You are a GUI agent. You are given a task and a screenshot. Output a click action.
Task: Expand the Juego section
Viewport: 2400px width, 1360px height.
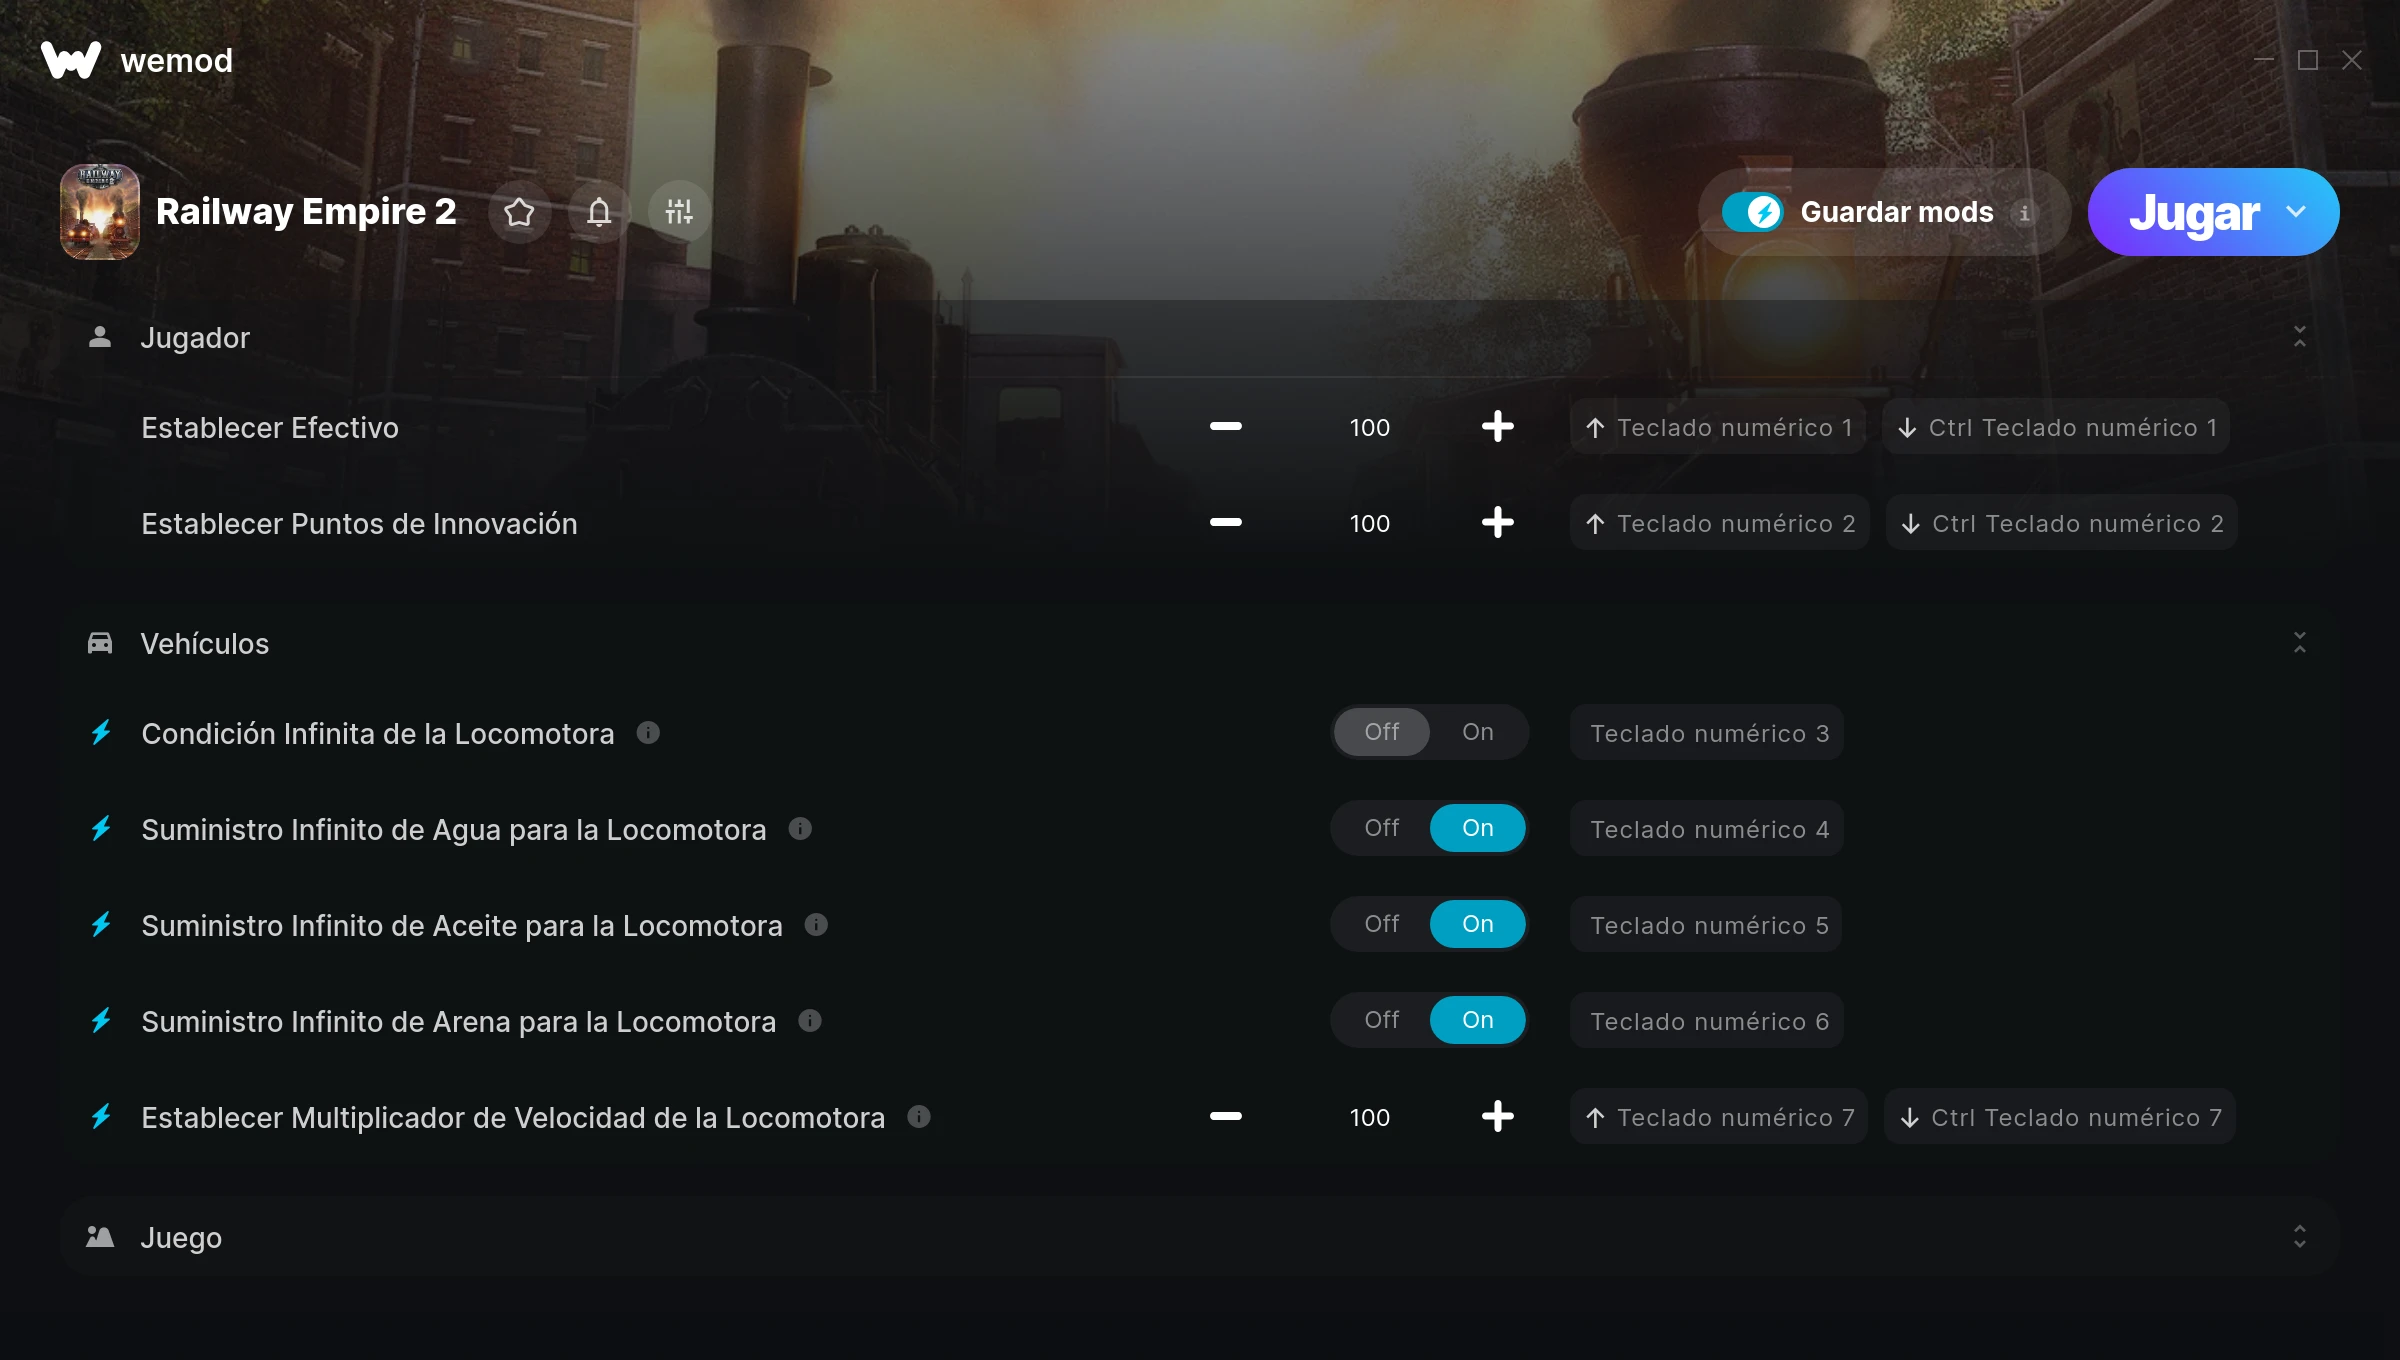[x=2300, y=1237]
